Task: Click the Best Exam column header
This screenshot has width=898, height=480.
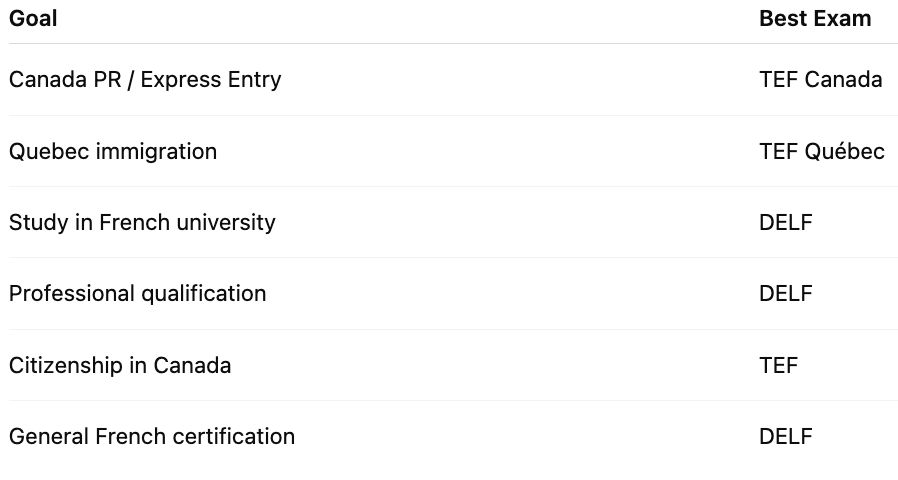Action: click(x=815, y=18)
